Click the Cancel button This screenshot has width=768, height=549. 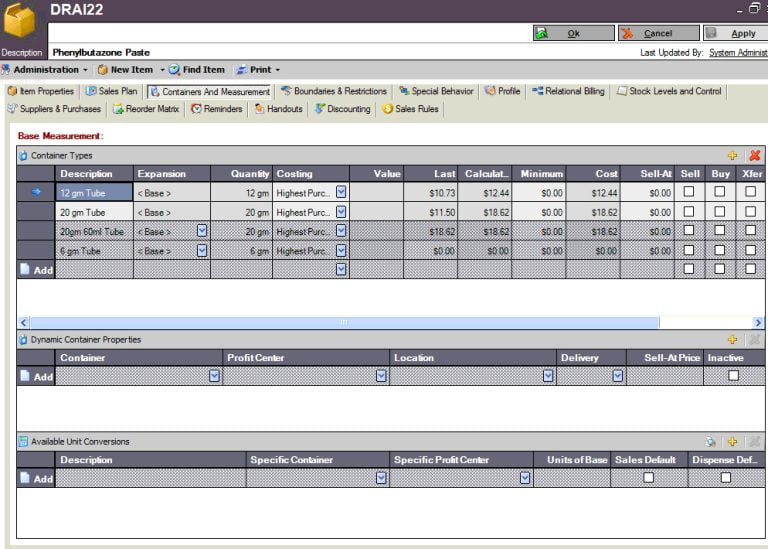coord(657,33)
